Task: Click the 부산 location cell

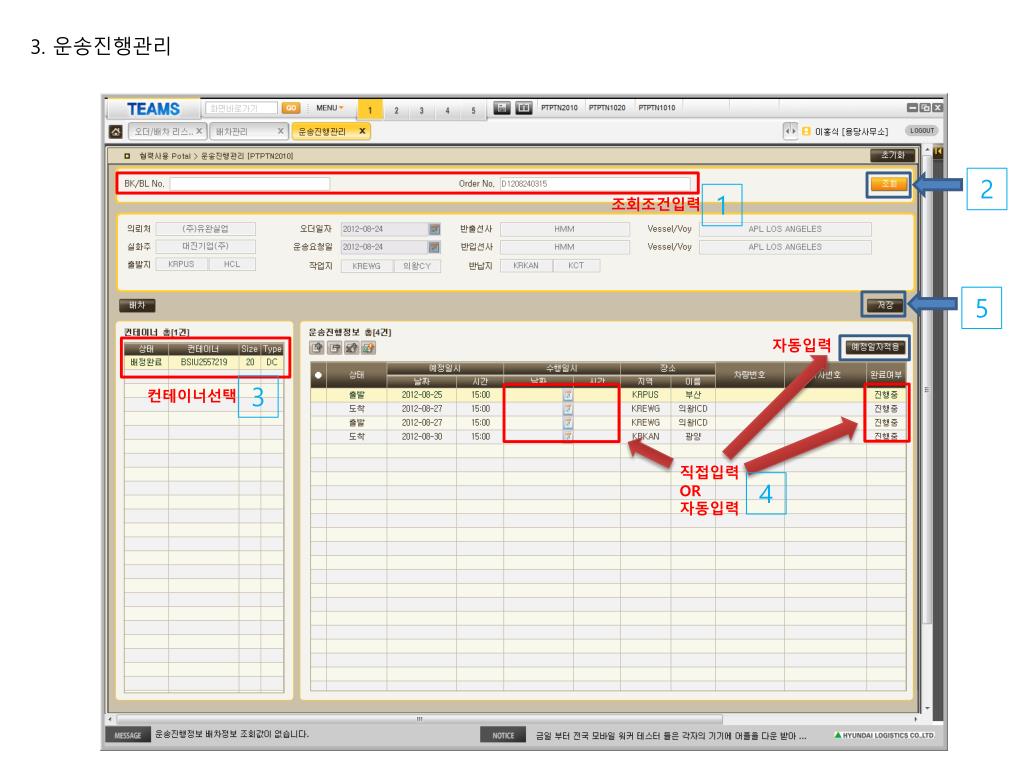Action: pyautogui.click(x=692, y=395)
